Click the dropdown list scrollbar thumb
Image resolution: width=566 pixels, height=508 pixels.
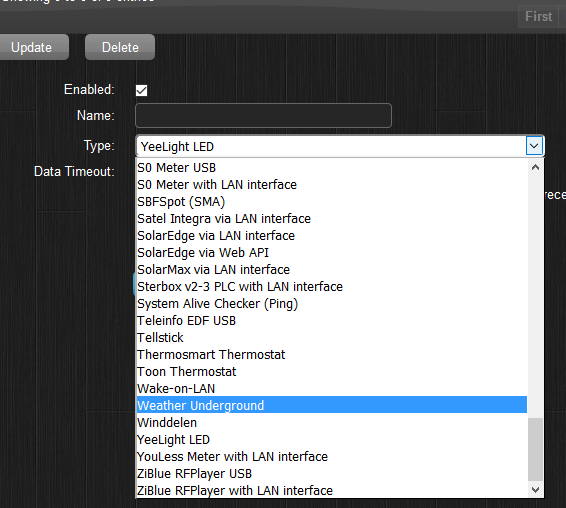536,450
